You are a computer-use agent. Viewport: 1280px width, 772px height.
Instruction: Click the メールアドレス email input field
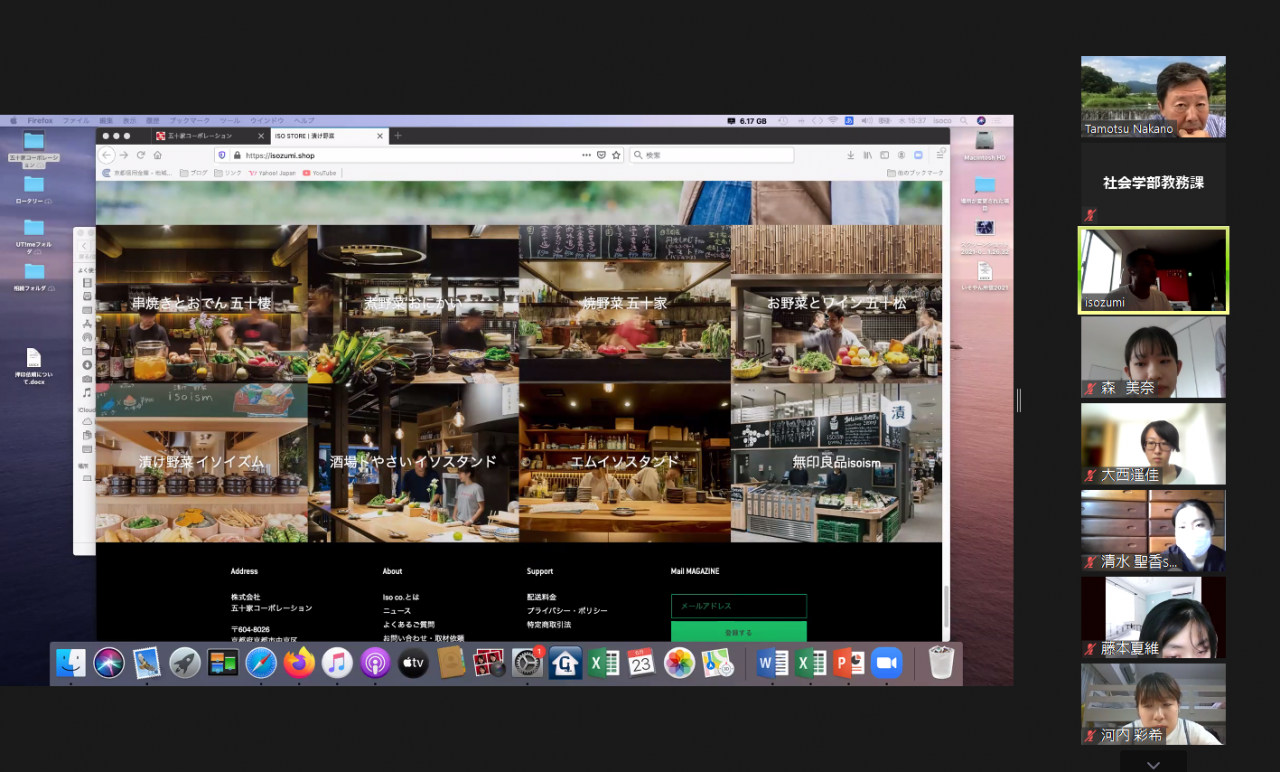[738, 606]
